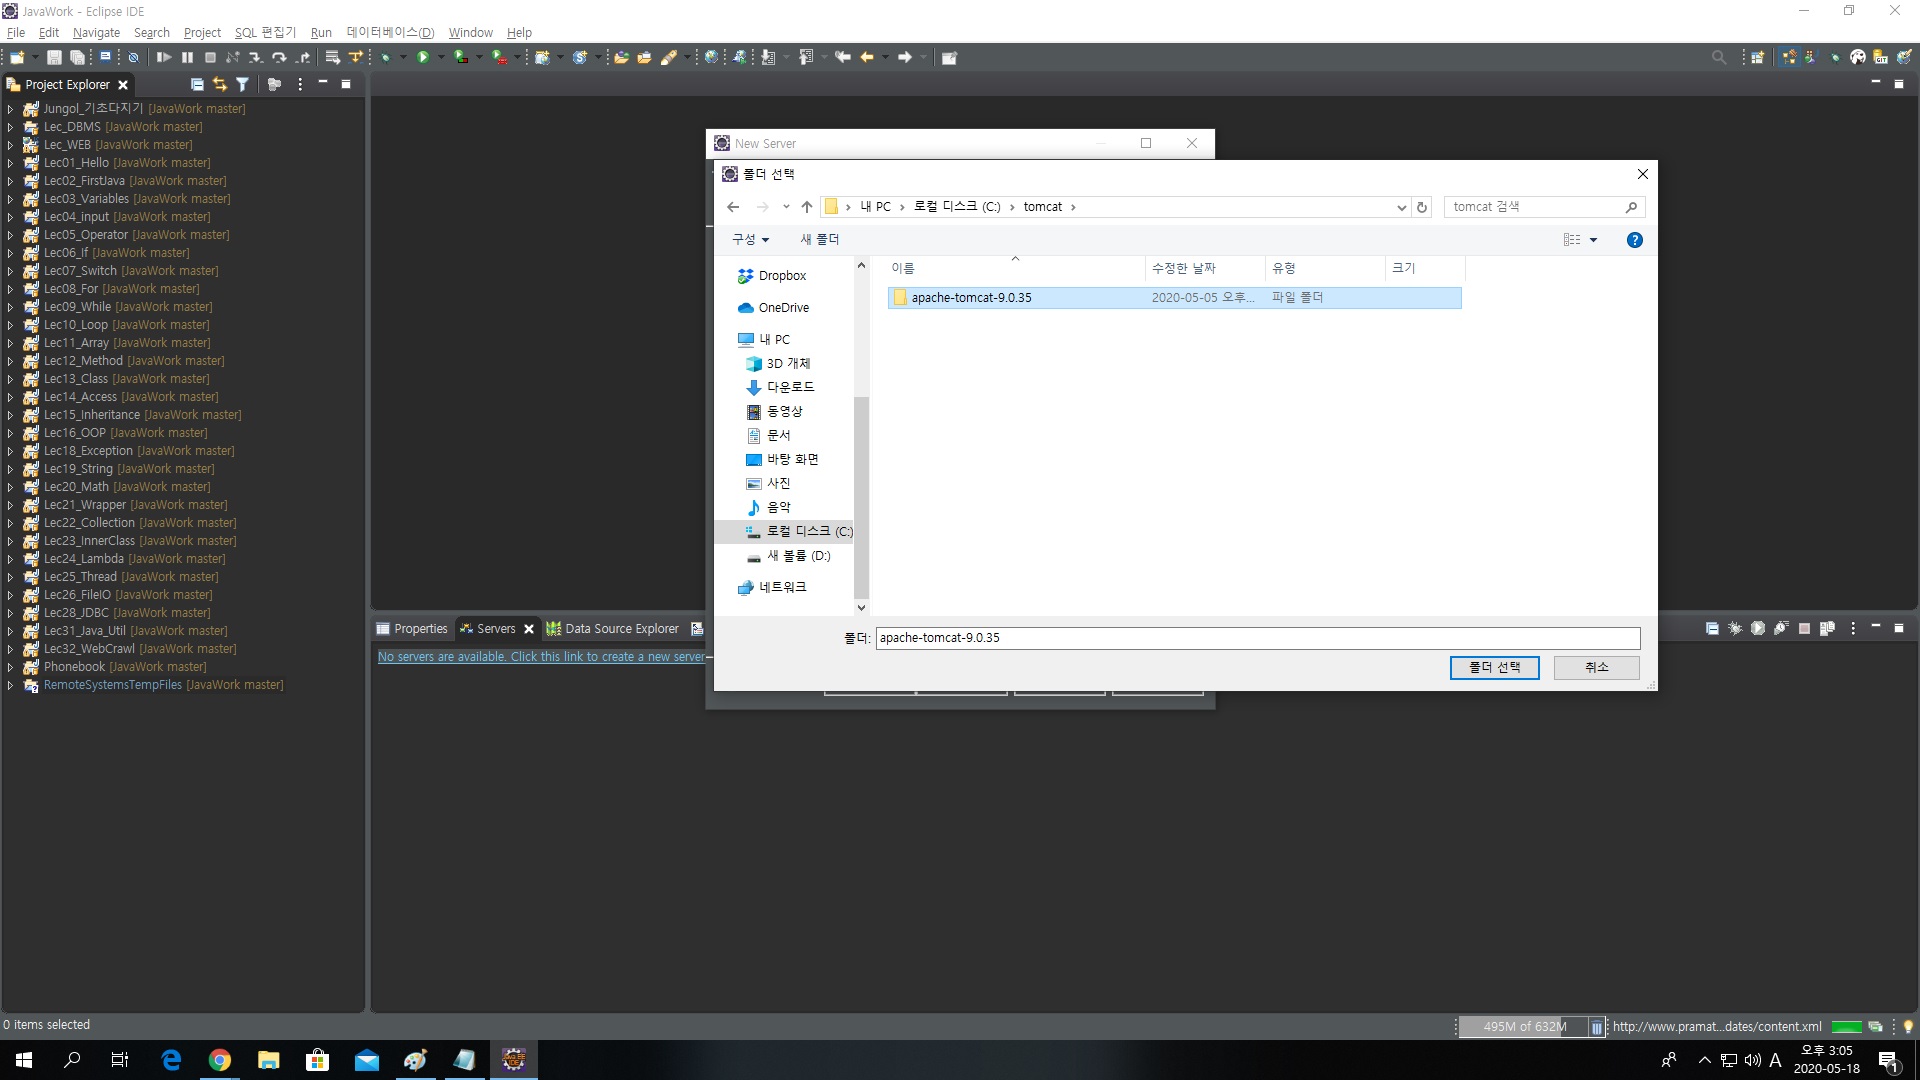Open the address bar history dropdown
The height and width of the screenshot is (1080, 1920).
(x=1400, y=207)
